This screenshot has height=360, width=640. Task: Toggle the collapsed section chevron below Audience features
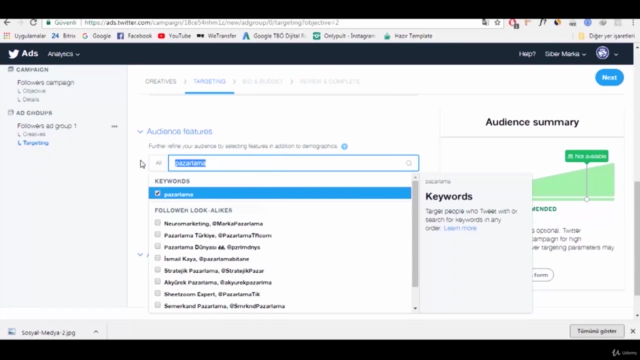point(140,255)
